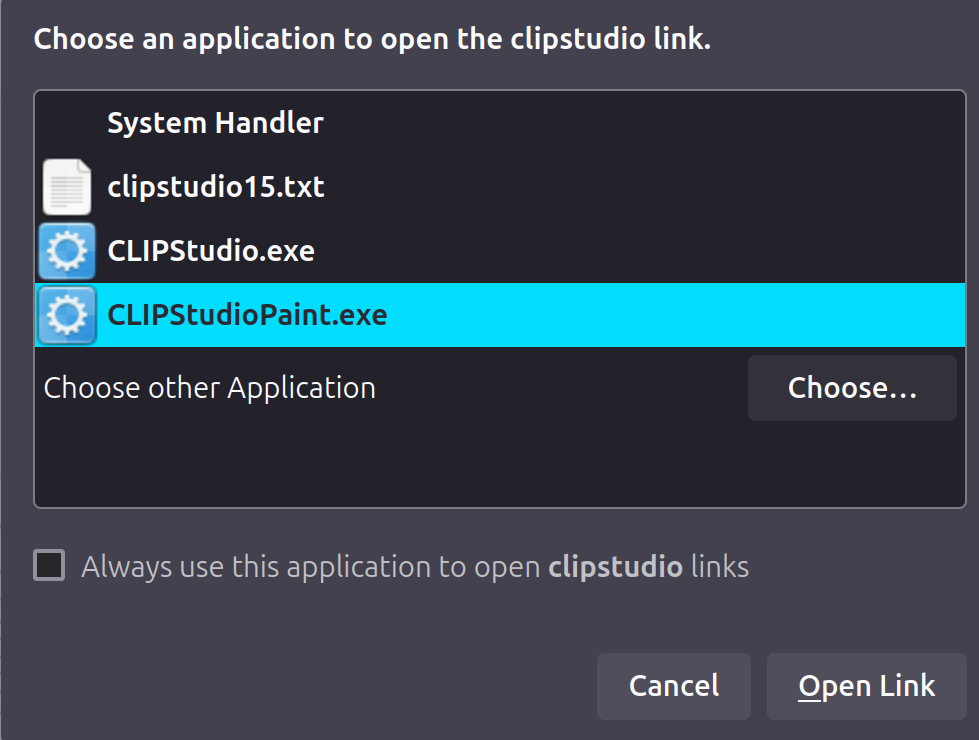Click the dialog heading about clipstudio link
979x740 pixels.
pos(372,39)
